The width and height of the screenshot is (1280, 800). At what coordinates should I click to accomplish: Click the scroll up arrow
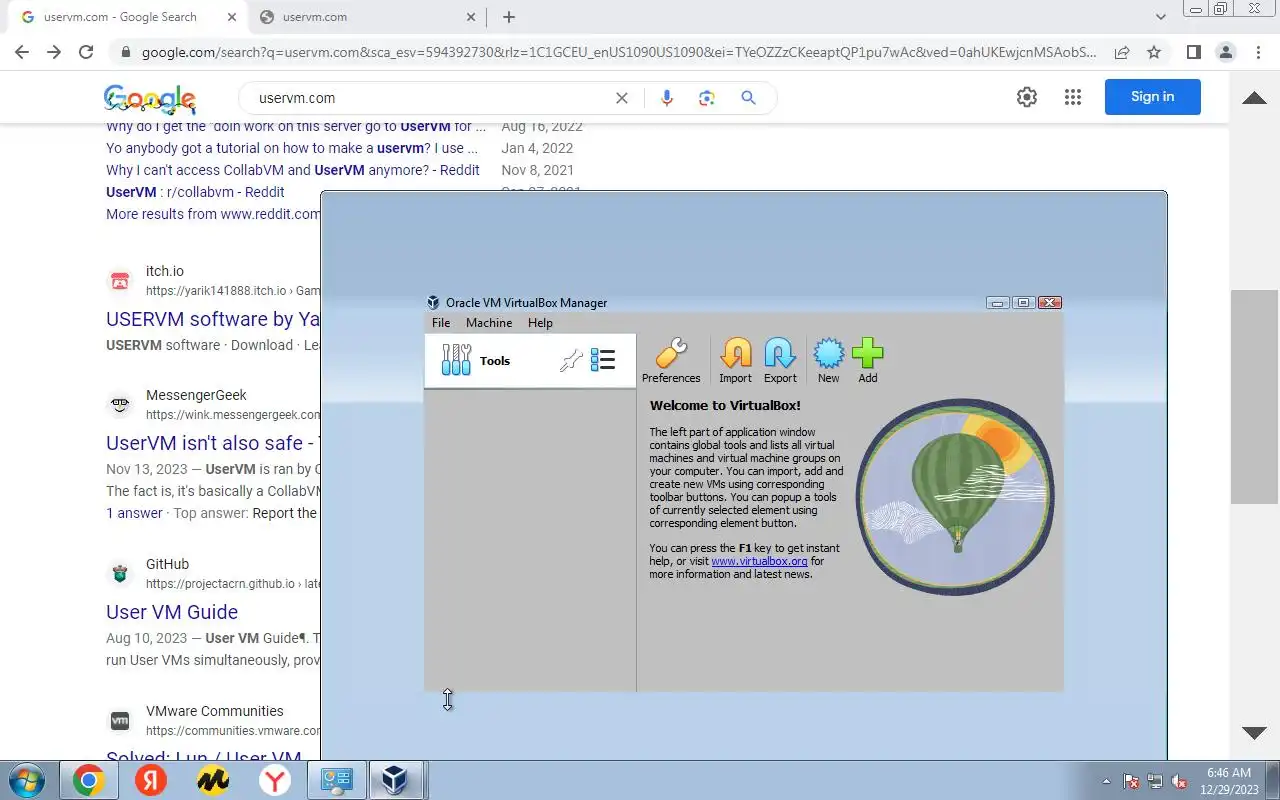coord(1254,97)
